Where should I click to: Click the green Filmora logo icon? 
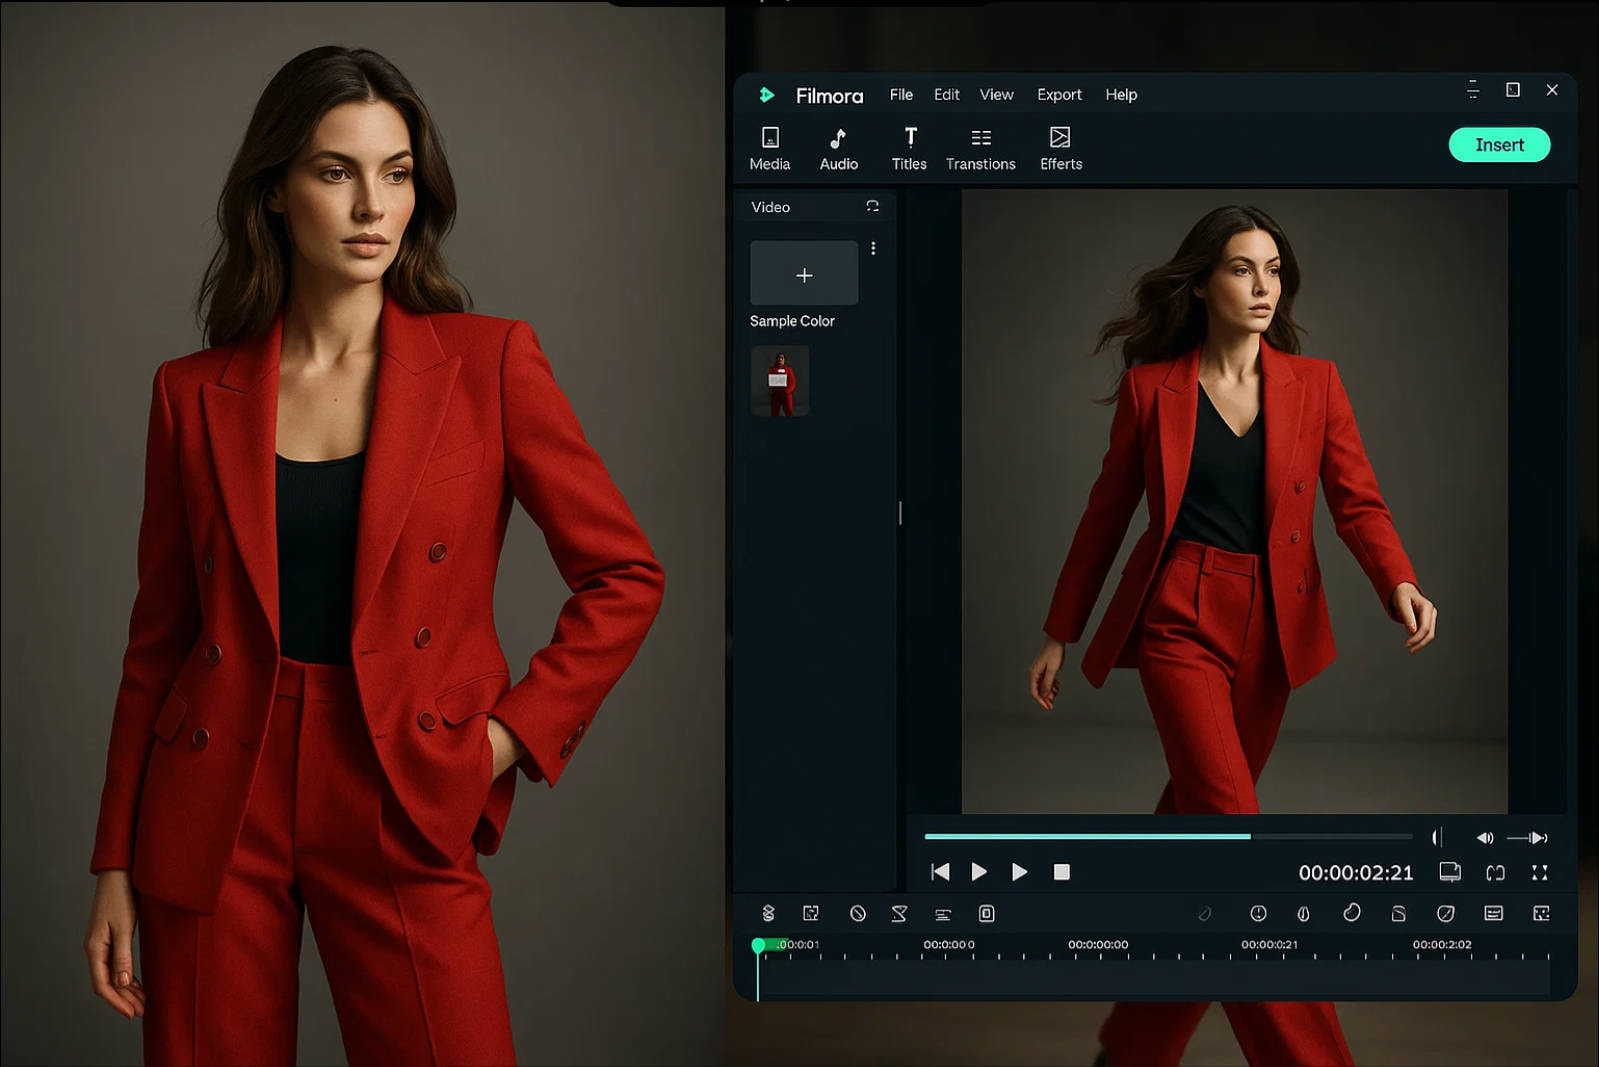coord(767,95)
